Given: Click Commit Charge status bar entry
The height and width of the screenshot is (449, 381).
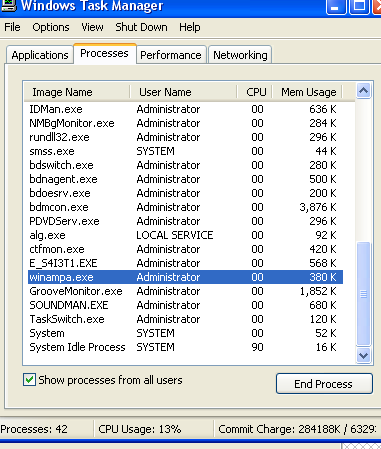Looking at the screenshot, I should tap(297, 429).
